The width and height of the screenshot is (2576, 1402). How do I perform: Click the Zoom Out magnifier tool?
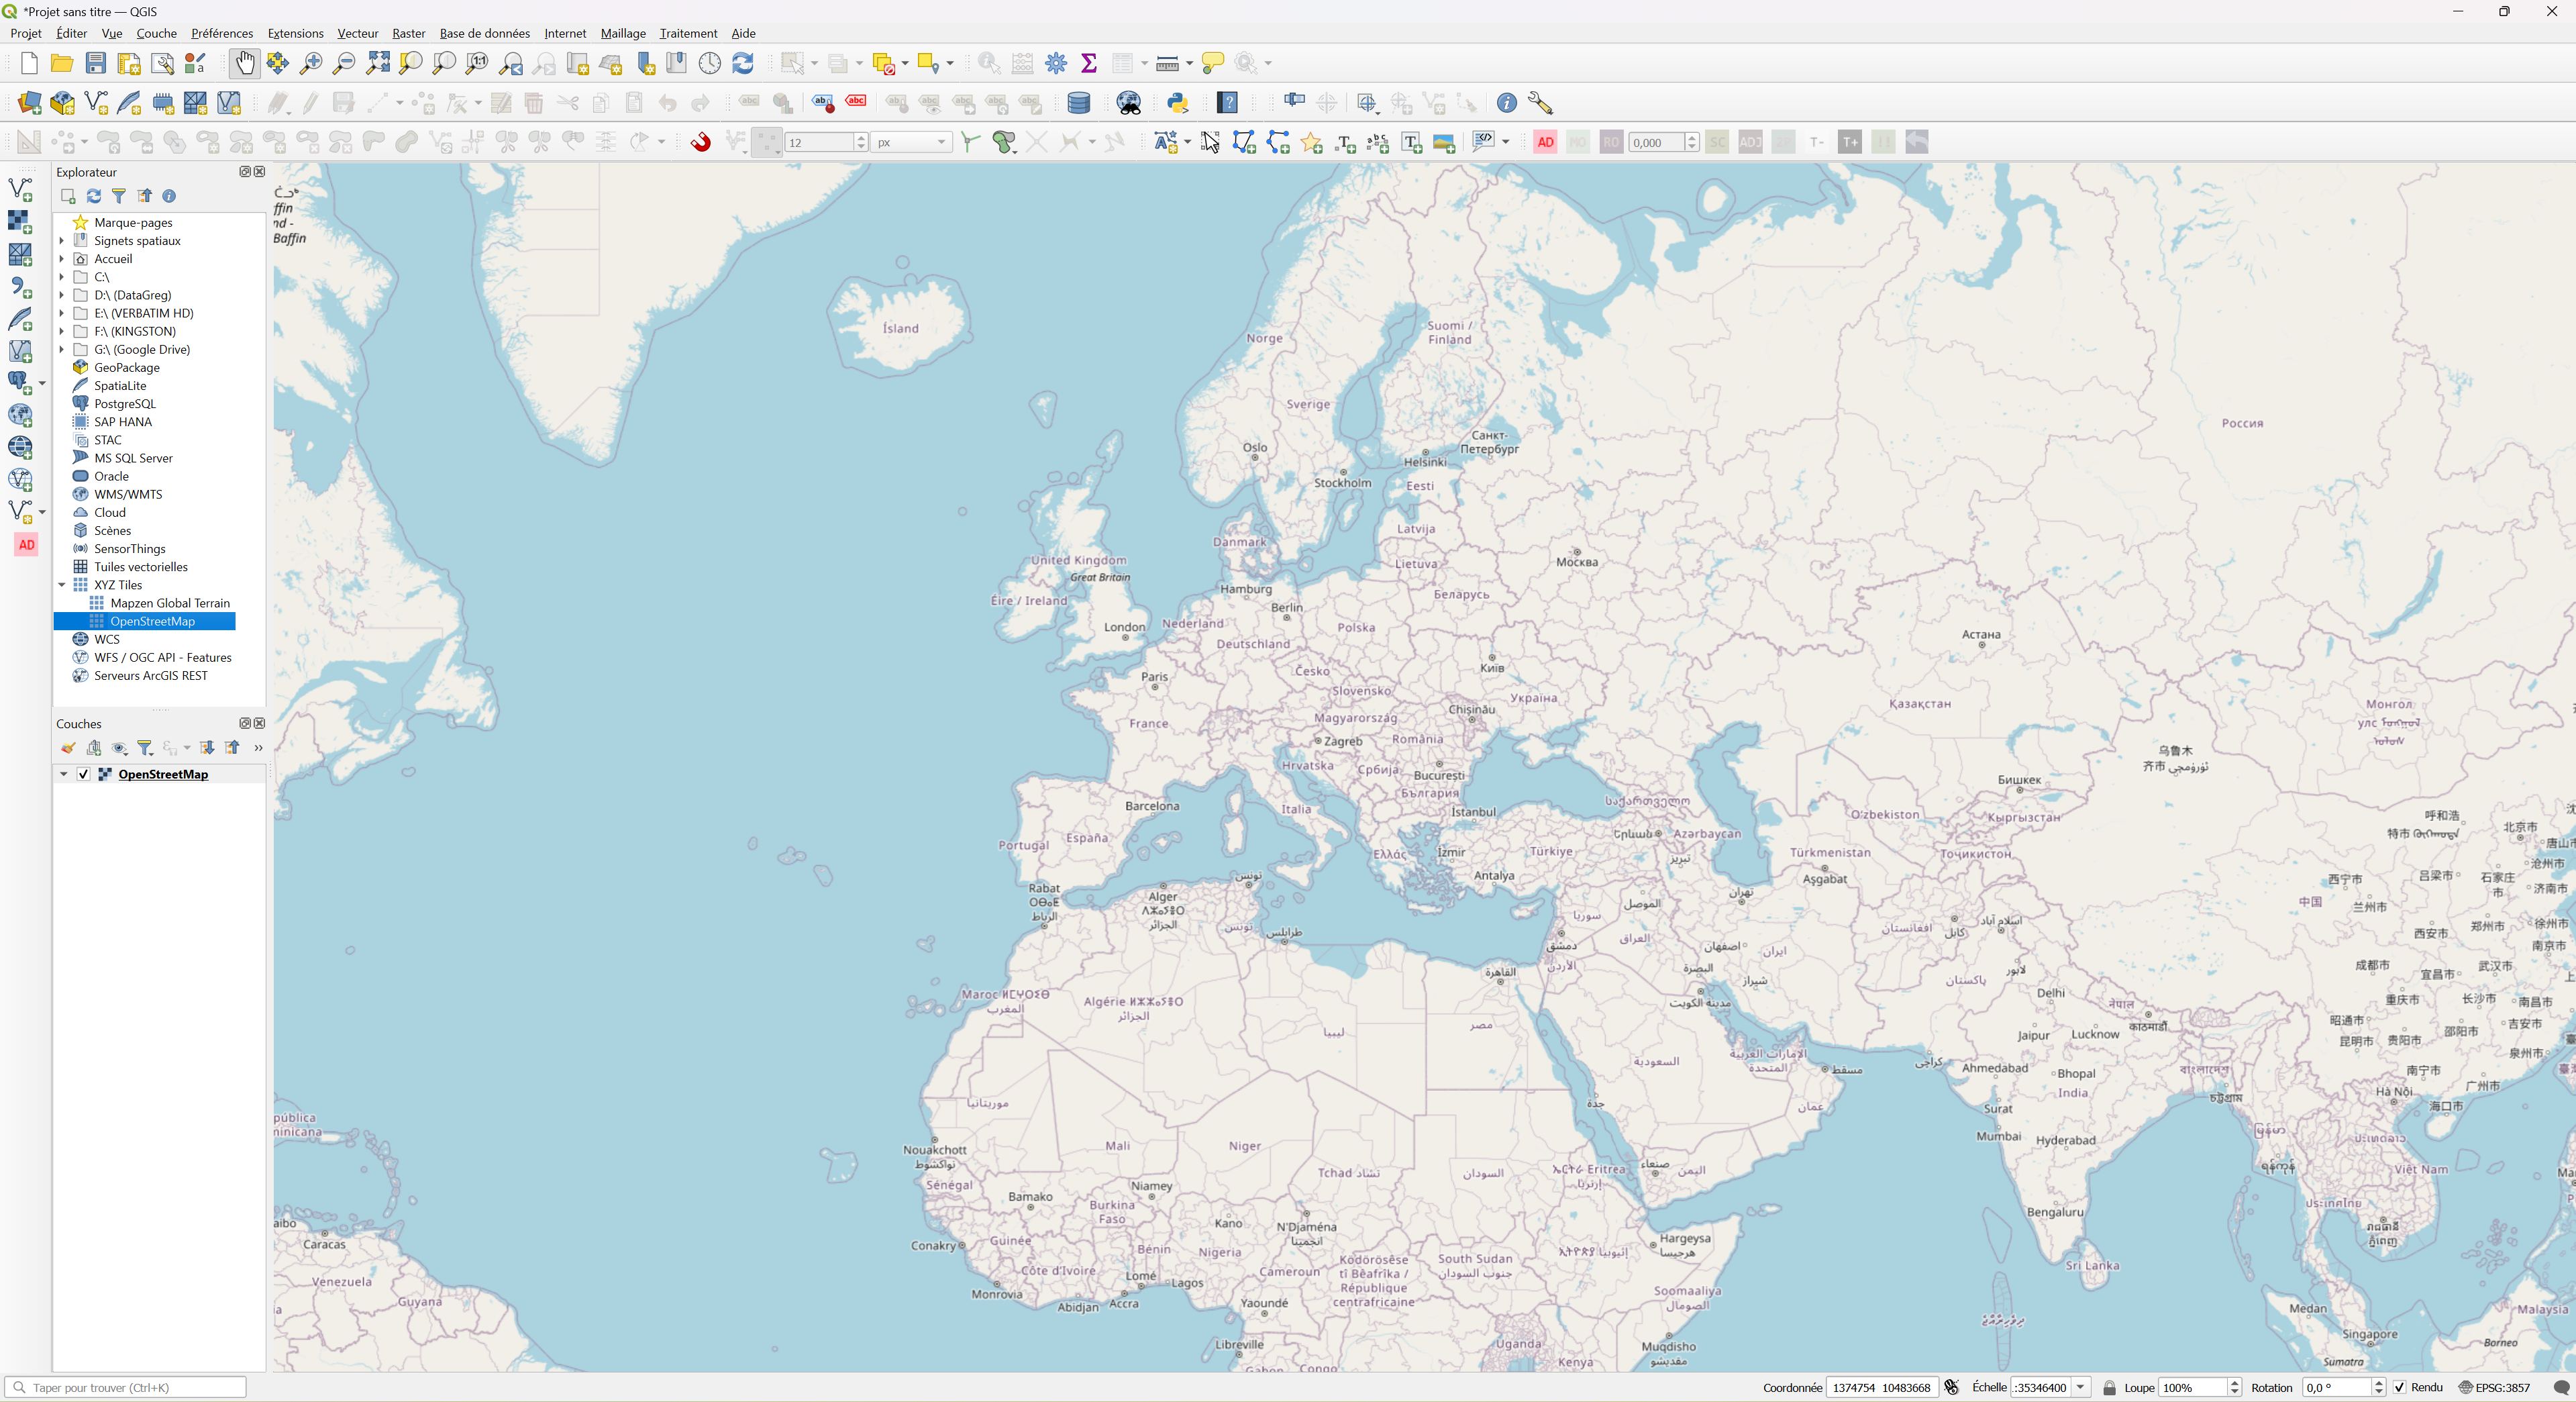tap(344, 63)
